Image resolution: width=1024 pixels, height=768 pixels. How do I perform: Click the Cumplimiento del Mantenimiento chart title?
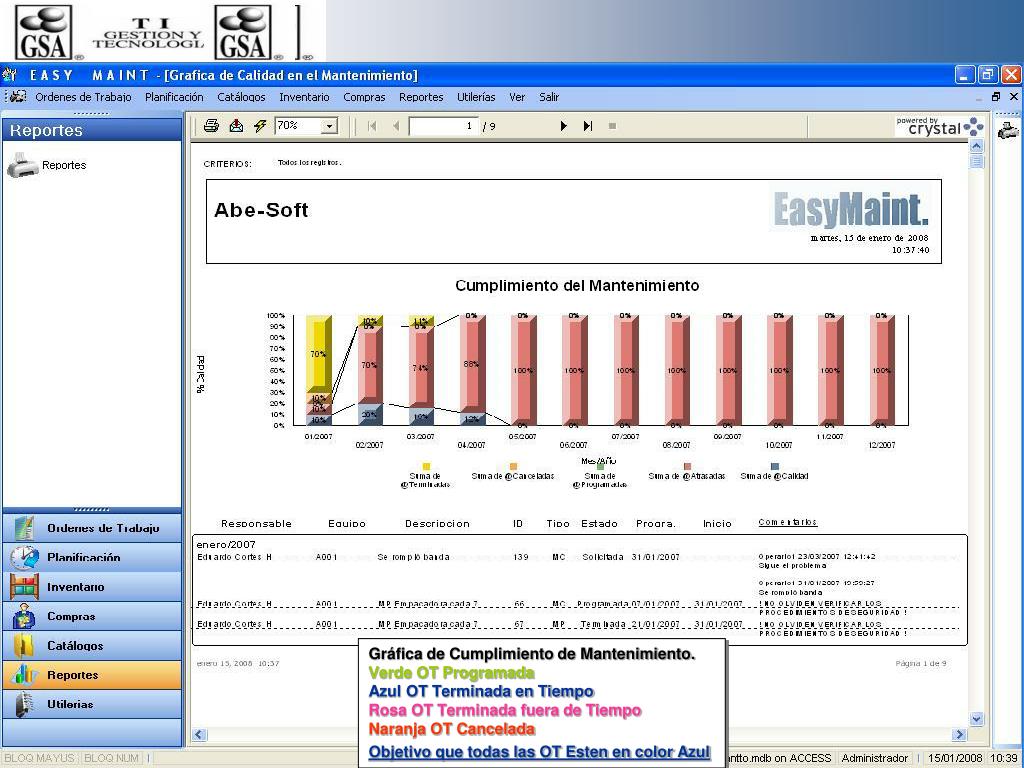577,285
